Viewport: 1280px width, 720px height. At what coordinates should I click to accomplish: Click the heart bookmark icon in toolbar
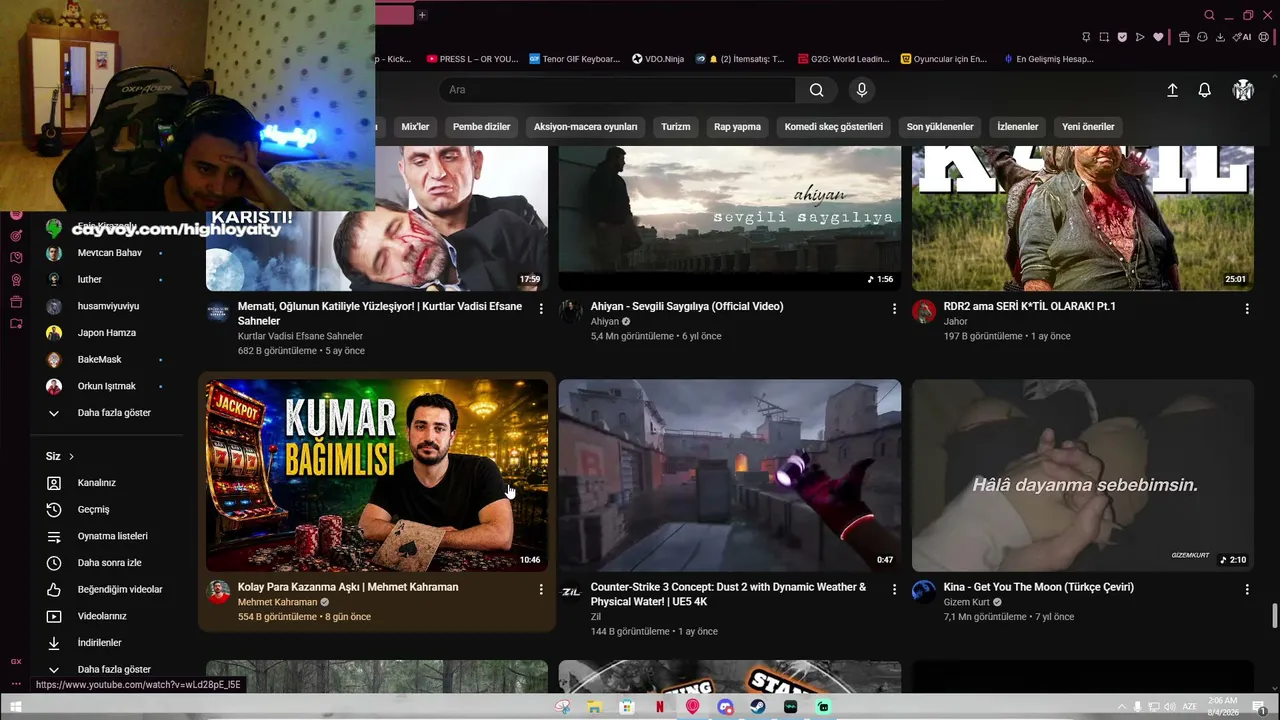(1158, 37)
